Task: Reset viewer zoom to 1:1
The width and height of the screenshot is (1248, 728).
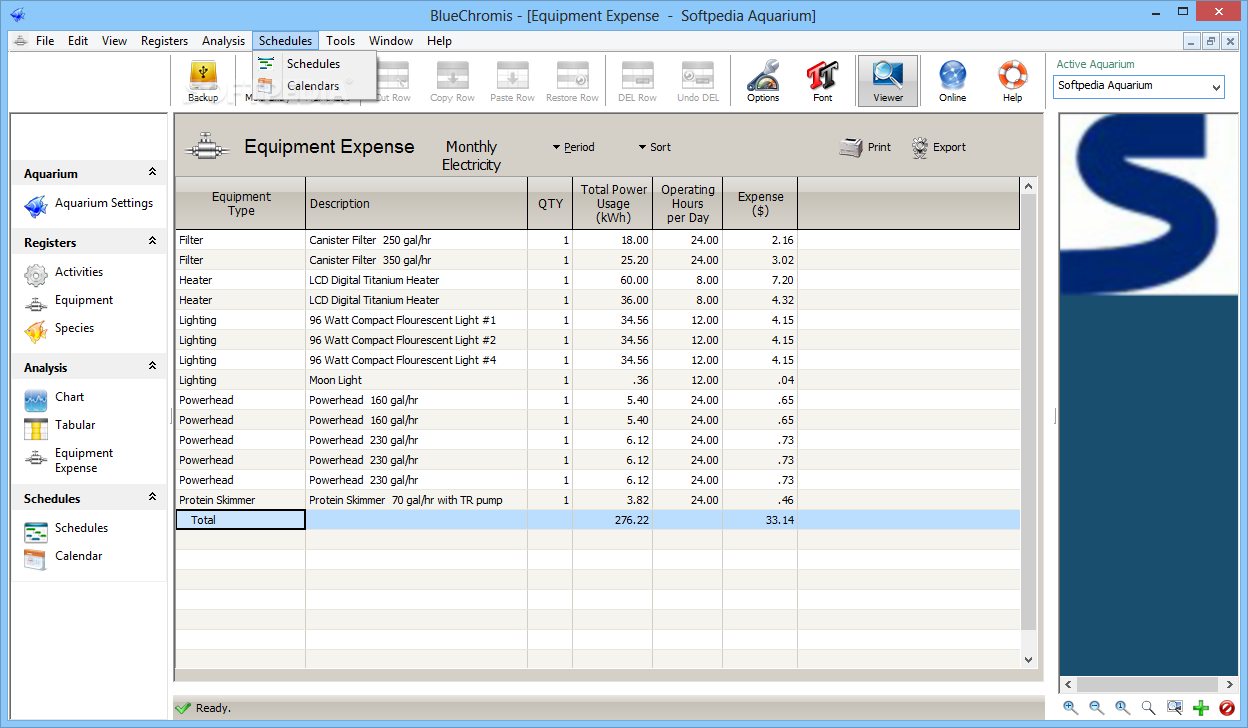Action: click(1123, 708)
